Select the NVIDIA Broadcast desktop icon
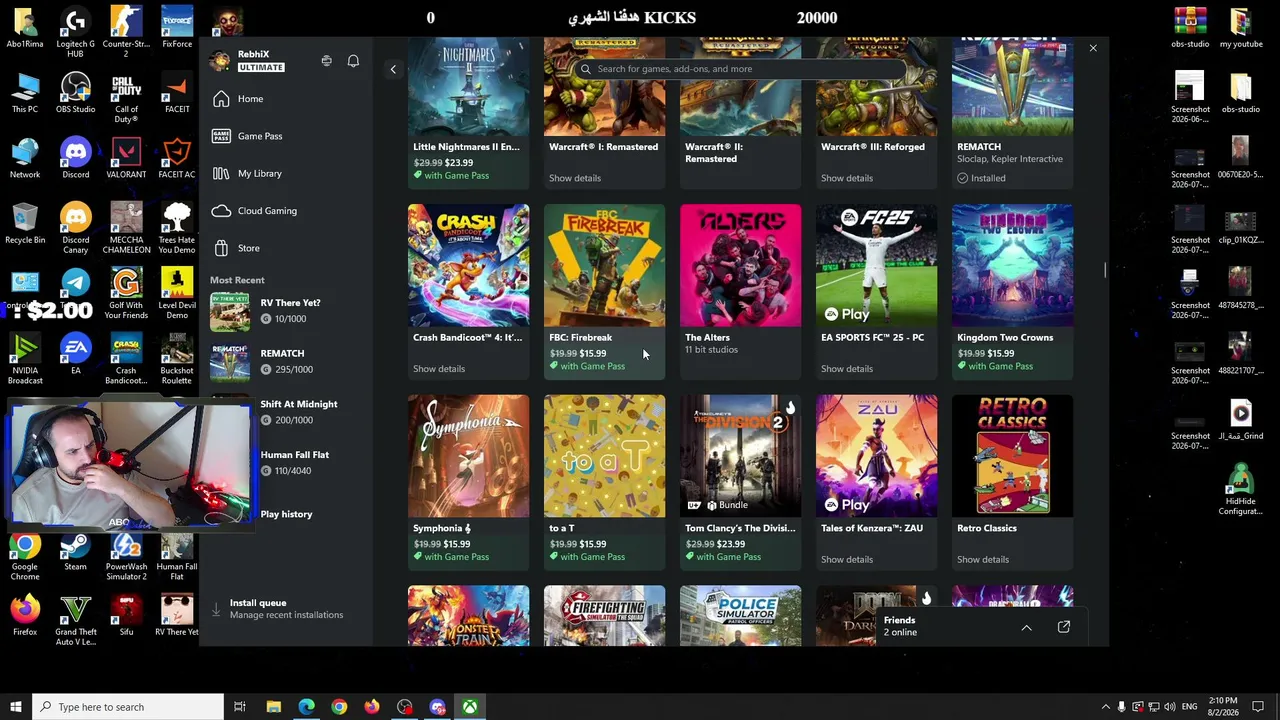 (x=25, y=360)
